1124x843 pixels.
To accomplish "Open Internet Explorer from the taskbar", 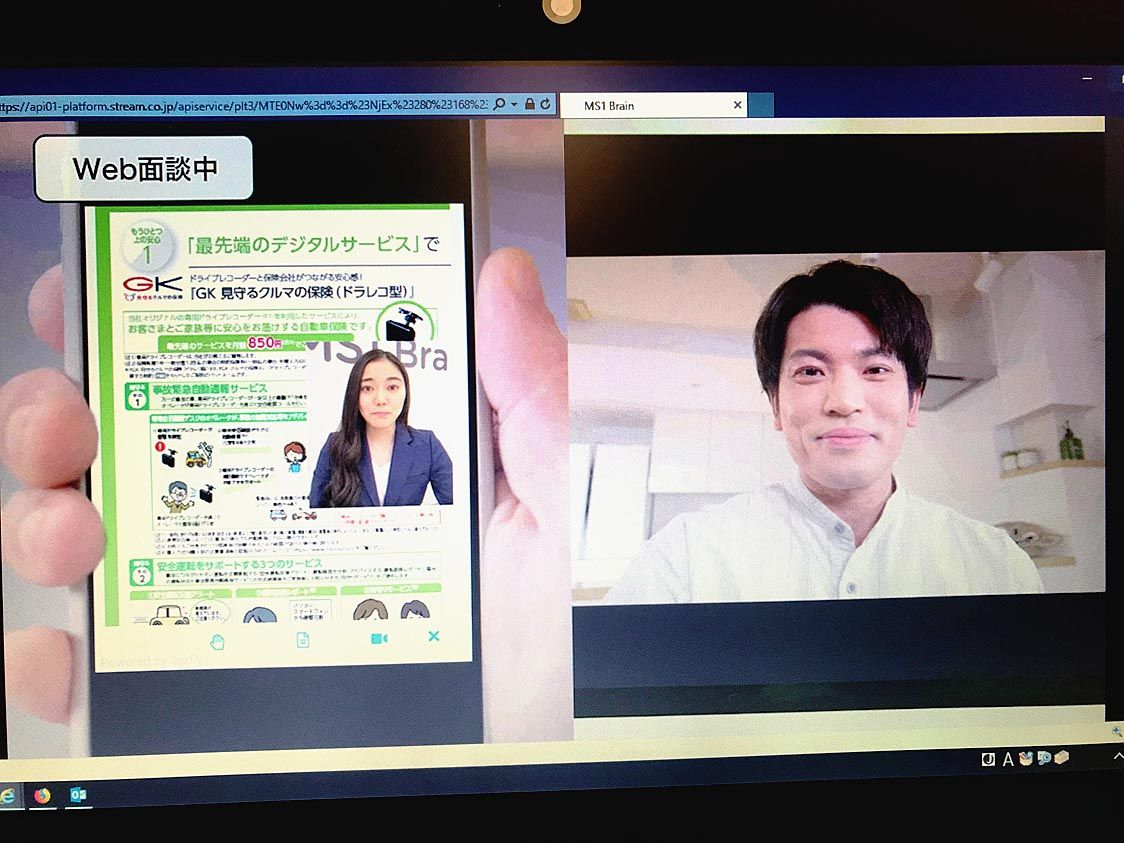I will pyautogui.click(x=8, y=796).
